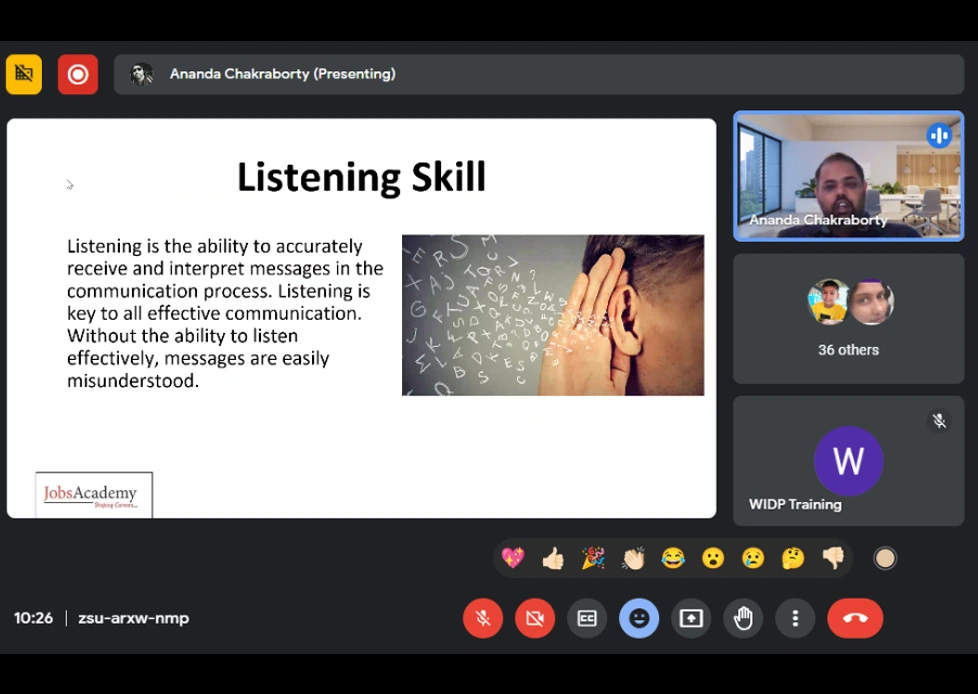Viewport: 978px width, 694px height.
Task: Raise your hand
Action: pyautogui.click(x=743, y=618)
